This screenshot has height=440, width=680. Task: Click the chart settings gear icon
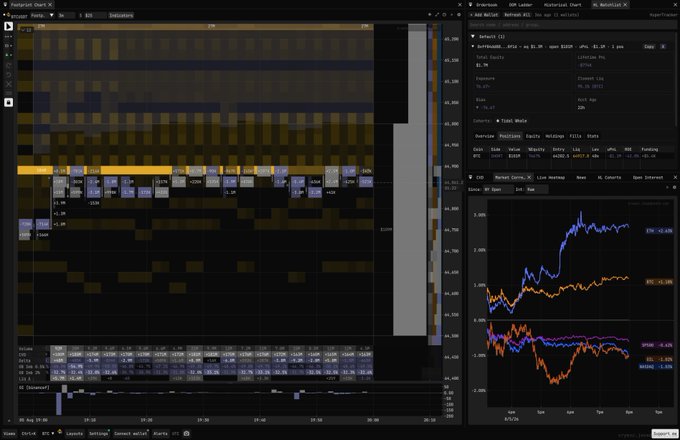(459, 15)
